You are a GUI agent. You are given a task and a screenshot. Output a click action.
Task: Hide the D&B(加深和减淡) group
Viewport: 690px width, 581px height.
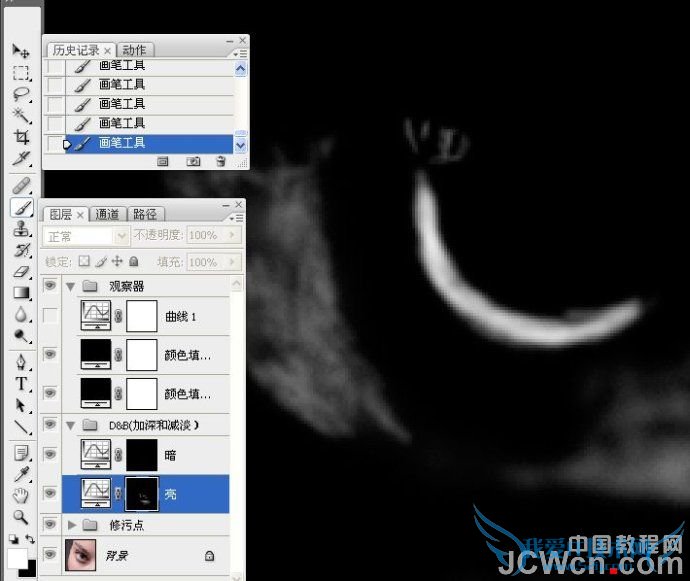coord(50,425)
